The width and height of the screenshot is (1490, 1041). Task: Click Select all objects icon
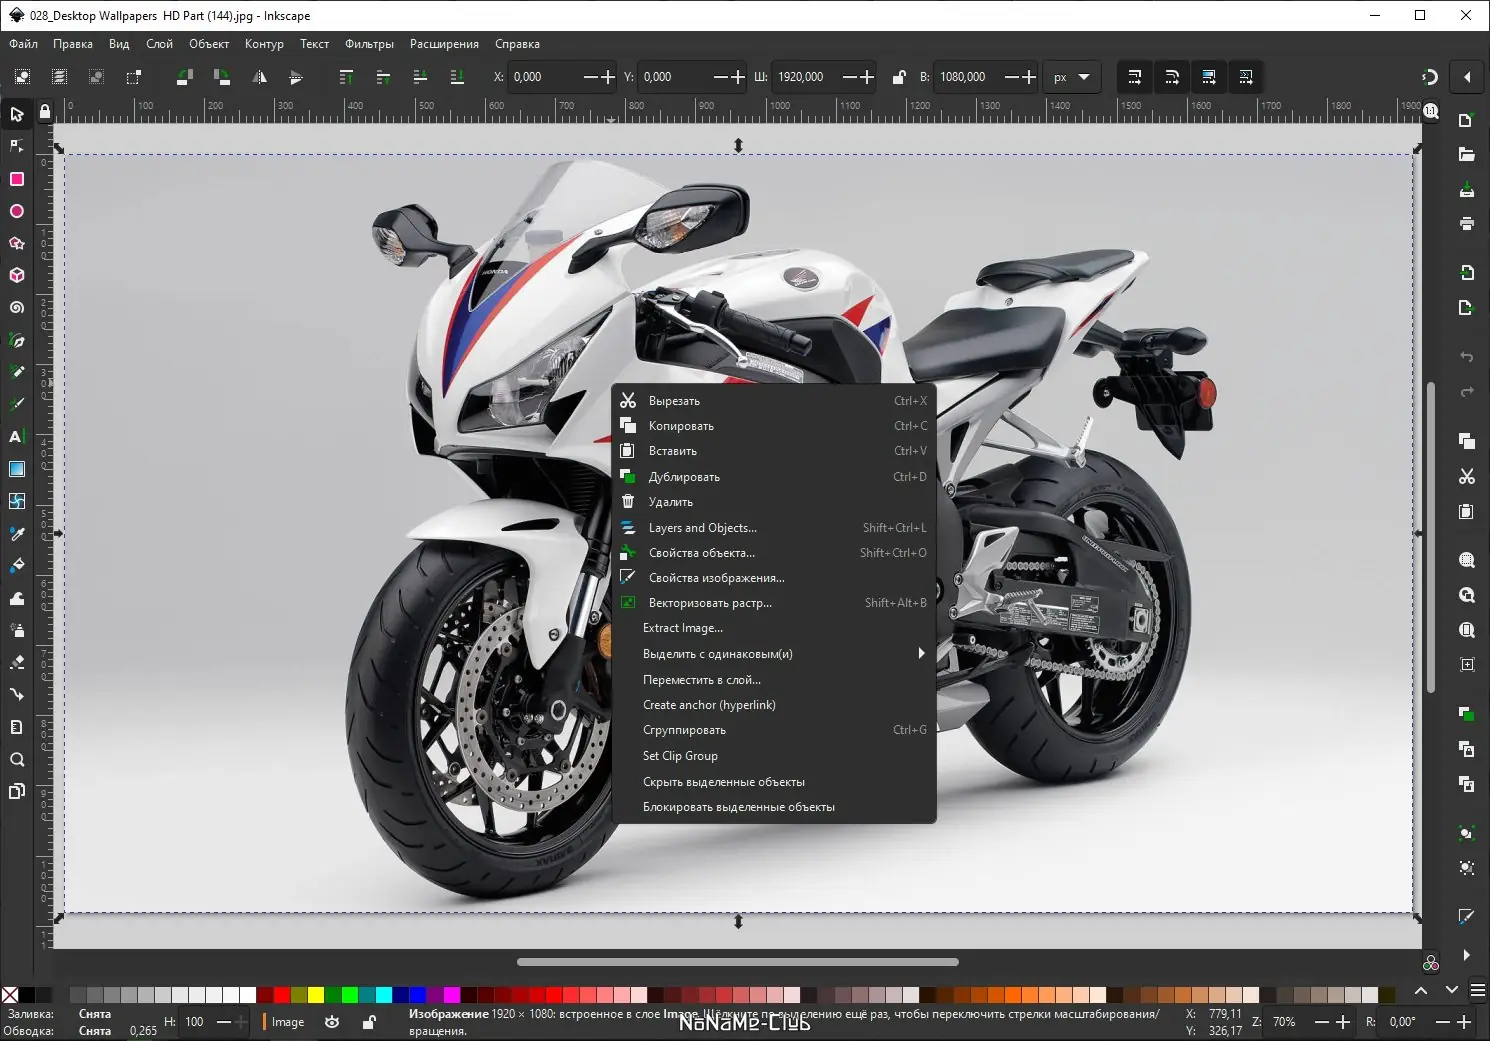[22, 77]
